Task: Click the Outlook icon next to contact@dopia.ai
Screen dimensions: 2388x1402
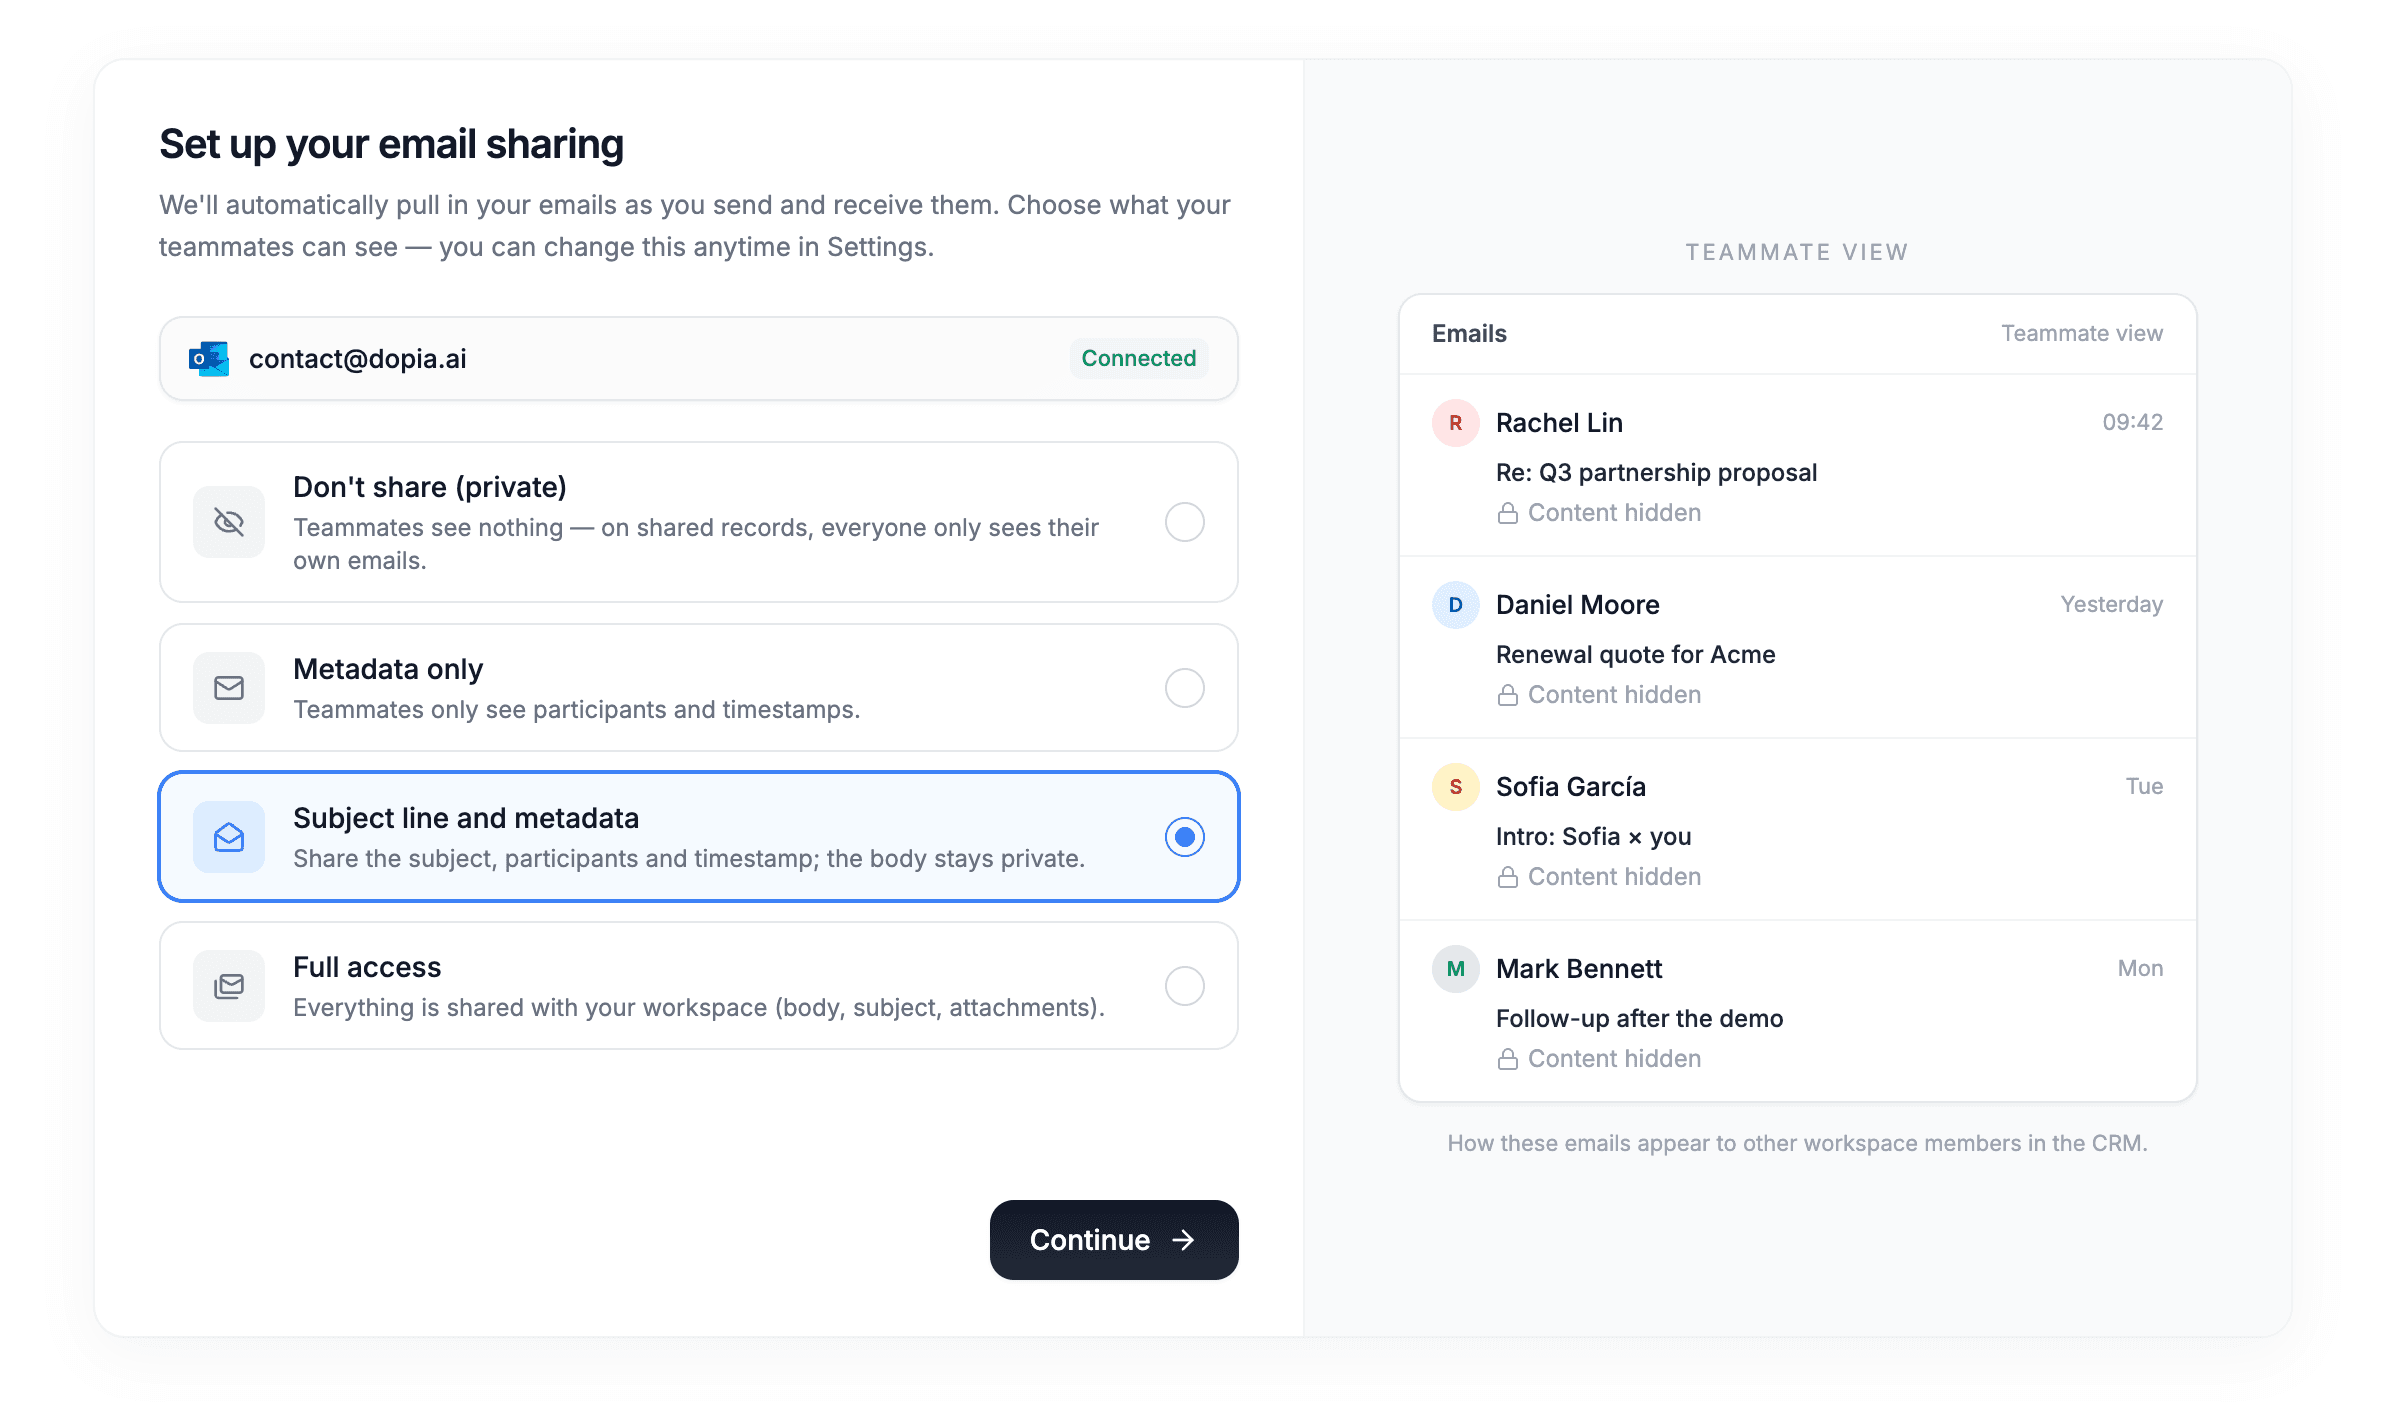Action: tap(208, 359)
